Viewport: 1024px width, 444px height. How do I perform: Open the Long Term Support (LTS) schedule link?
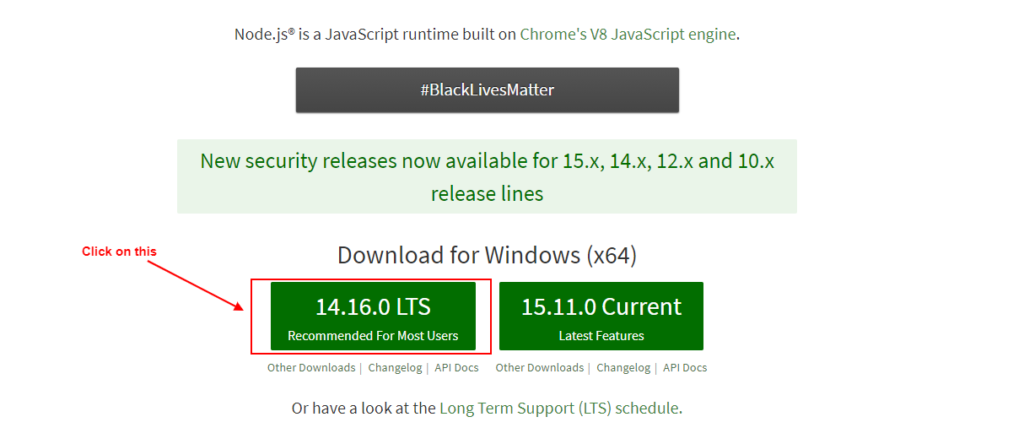(559, 409)
